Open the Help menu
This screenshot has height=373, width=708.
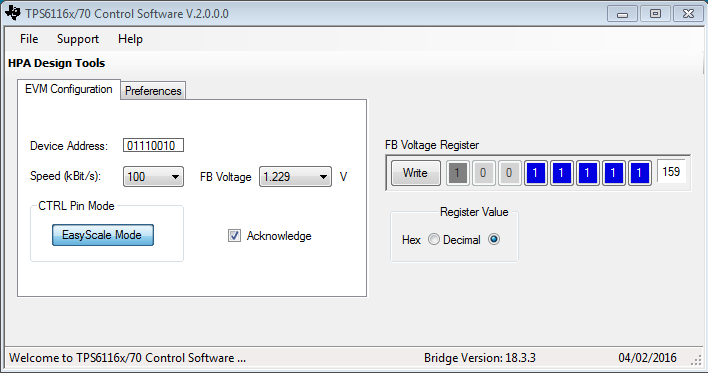(130, 39)
